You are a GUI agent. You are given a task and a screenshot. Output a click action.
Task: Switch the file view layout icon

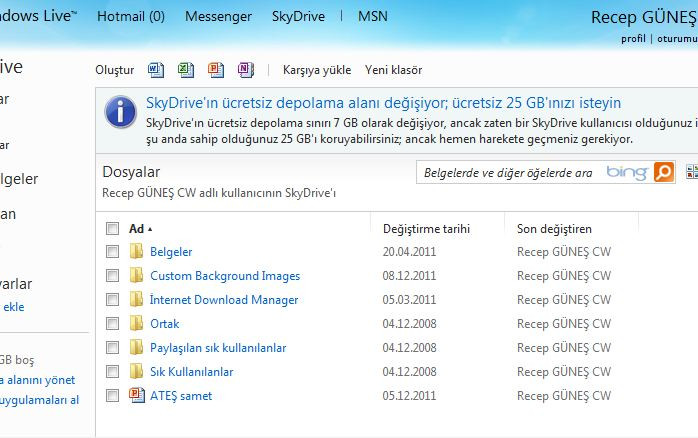coord(692,172)
